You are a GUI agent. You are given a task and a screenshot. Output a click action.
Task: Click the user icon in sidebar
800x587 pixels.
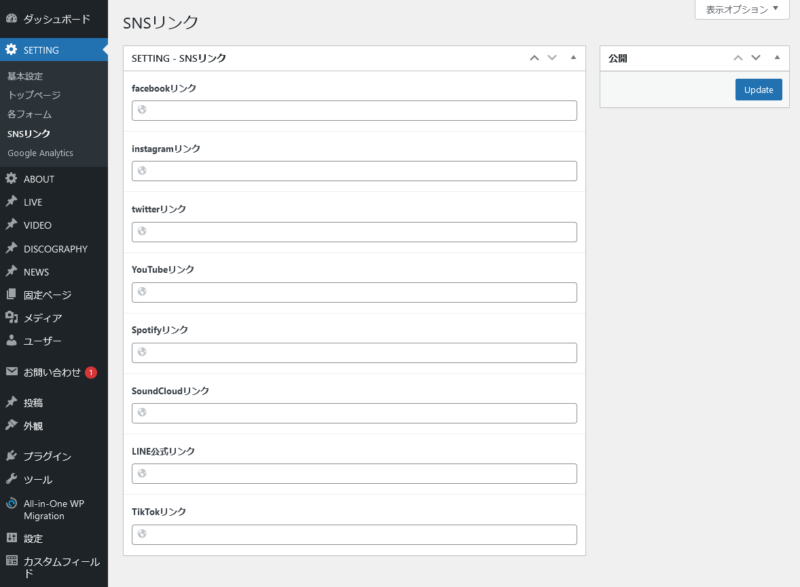click(x=12, y=341)
